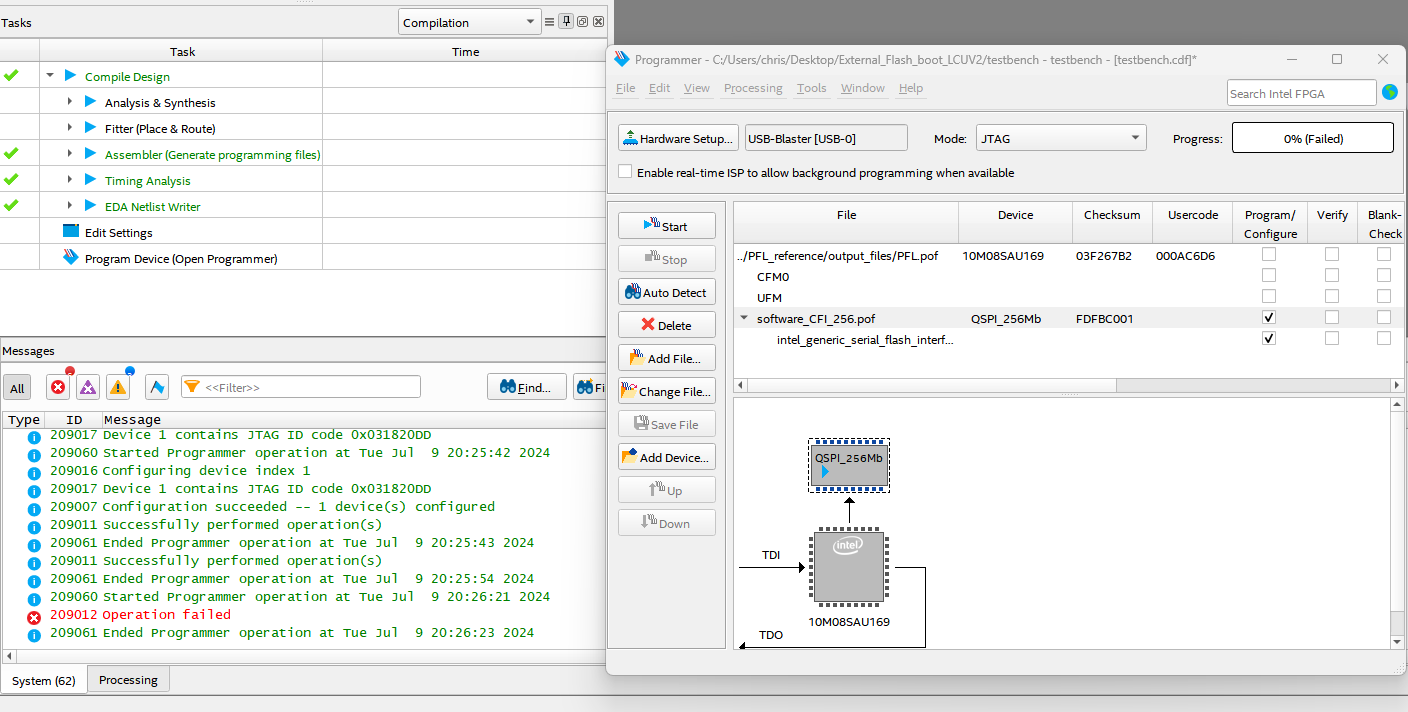1408x712 pixels.
Task: Tick Program/Configure for UFM
Action: (1269, 296)
